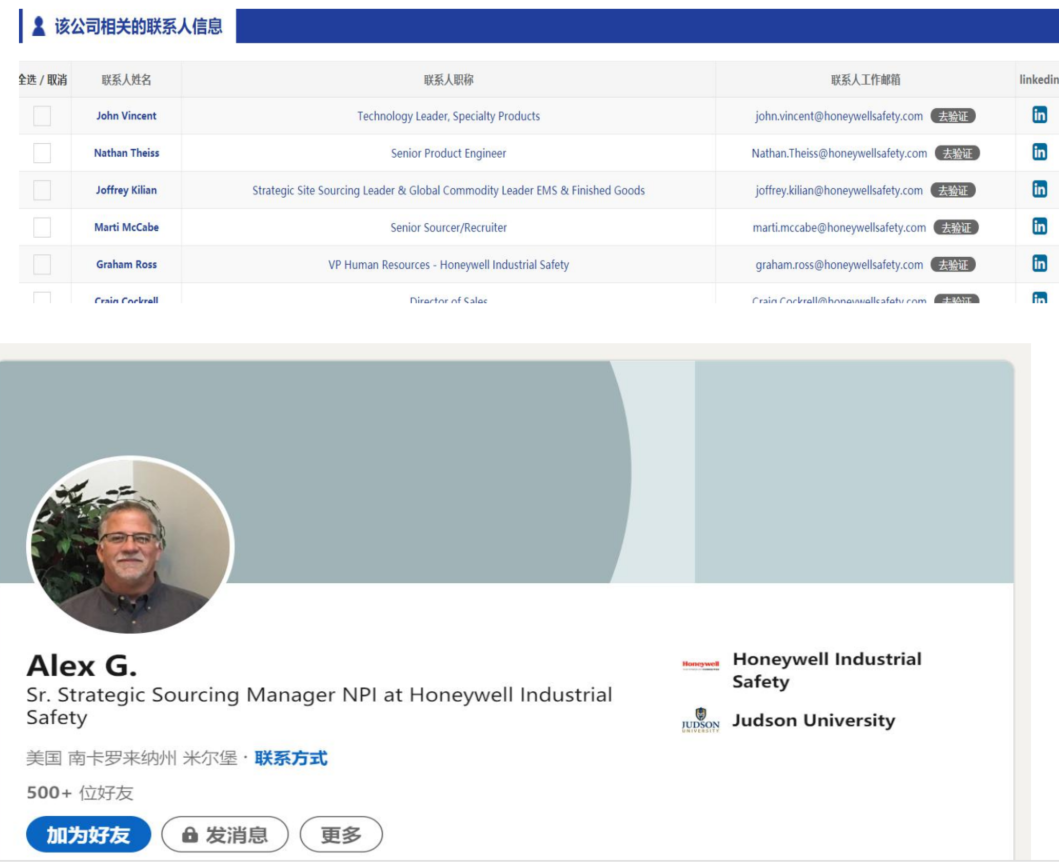Click the 该公司相关的联系人信息 section title

[138, 26]
